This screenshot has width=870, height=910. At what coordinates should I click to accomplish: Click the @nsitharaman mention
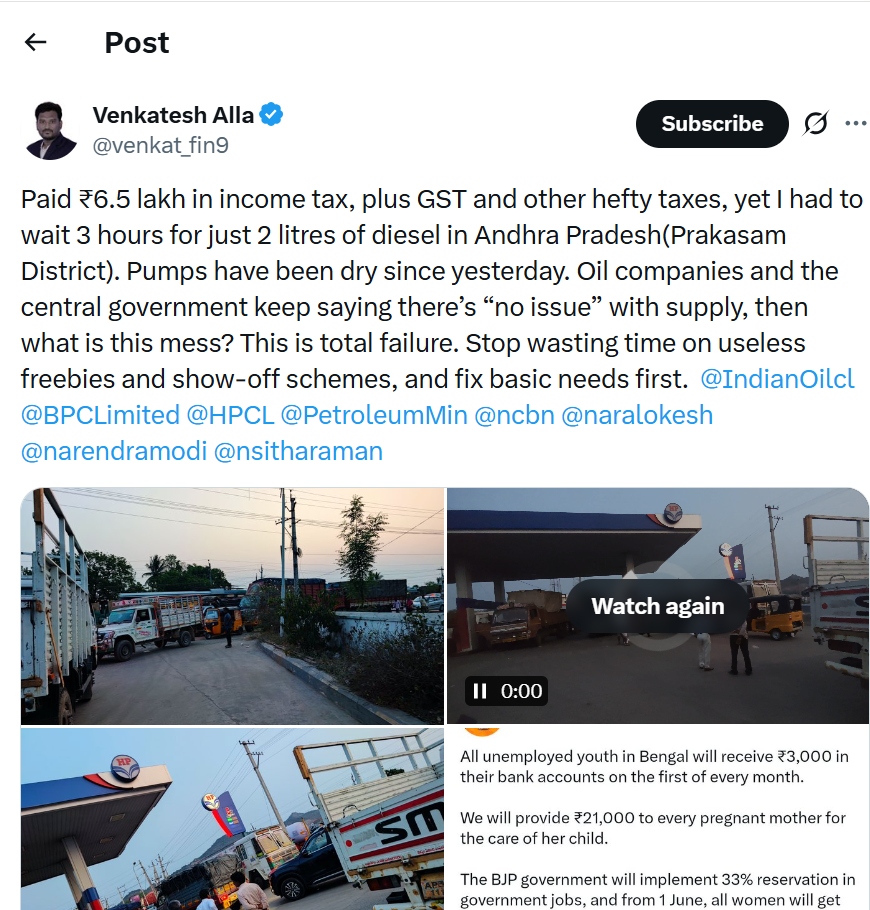click(x=298, y=451)
